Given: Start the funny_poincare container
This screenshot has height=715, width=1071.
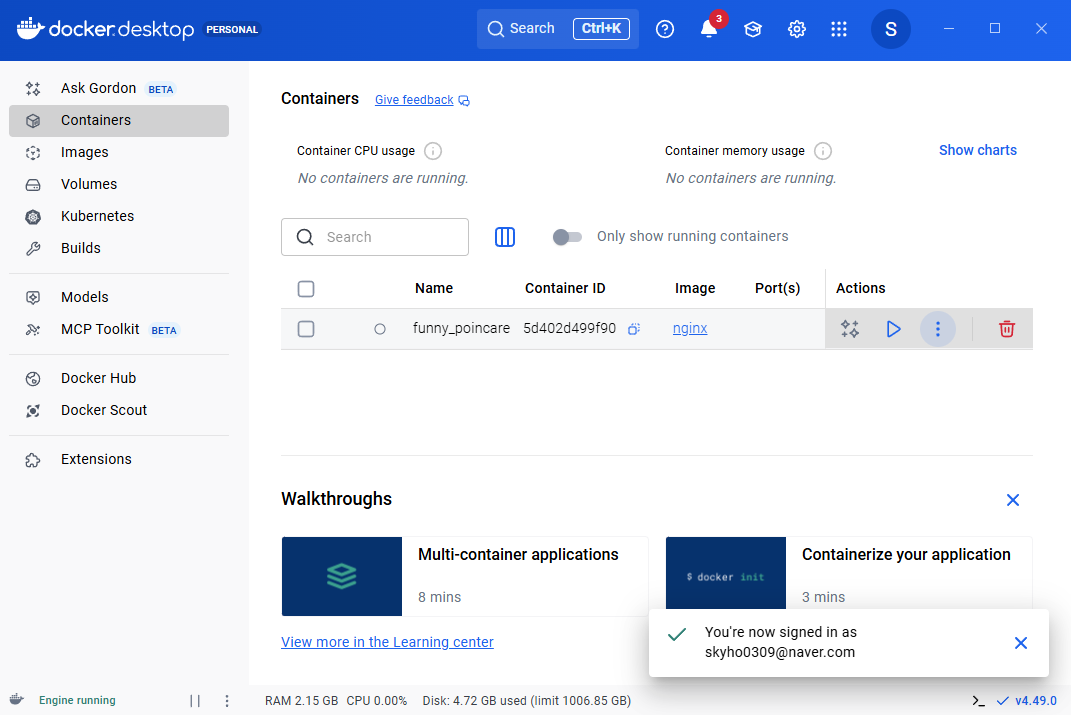Looking at the screenshot, I should click(x=893, y=329).
